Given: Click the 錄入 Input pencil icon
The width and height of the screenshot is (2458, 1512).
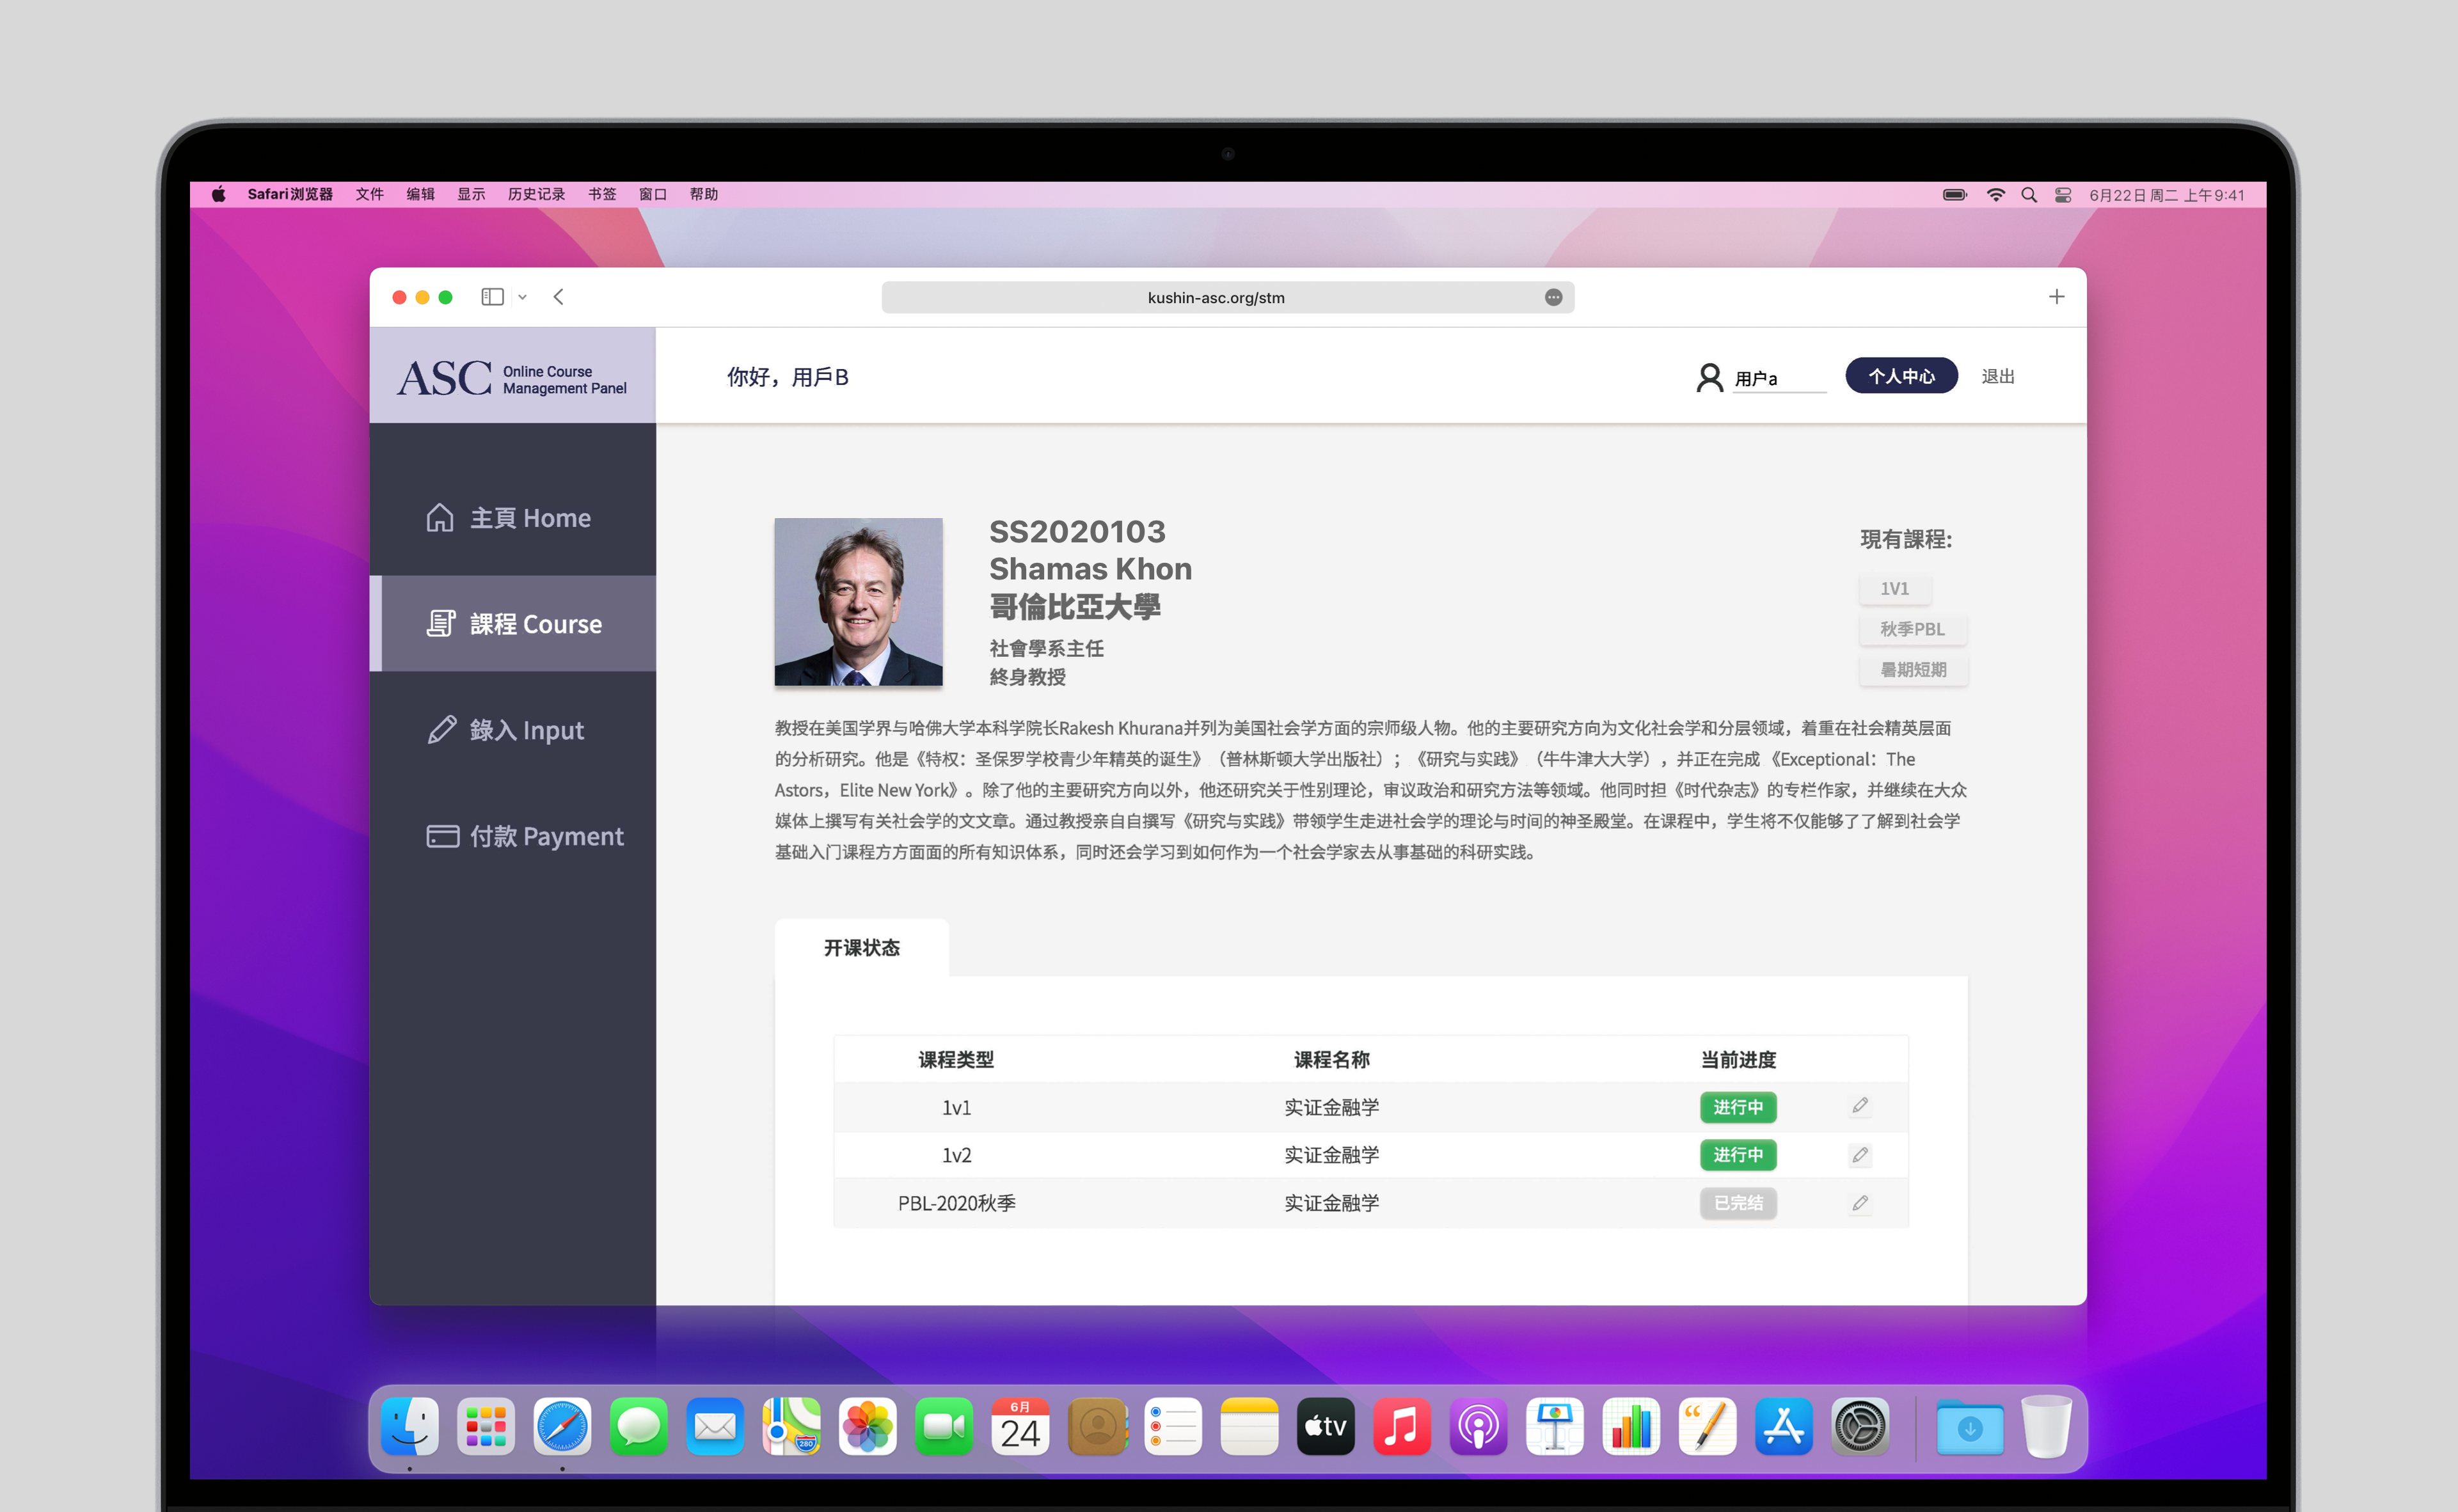Looking at the screenshot, I should tap(441, 729).
